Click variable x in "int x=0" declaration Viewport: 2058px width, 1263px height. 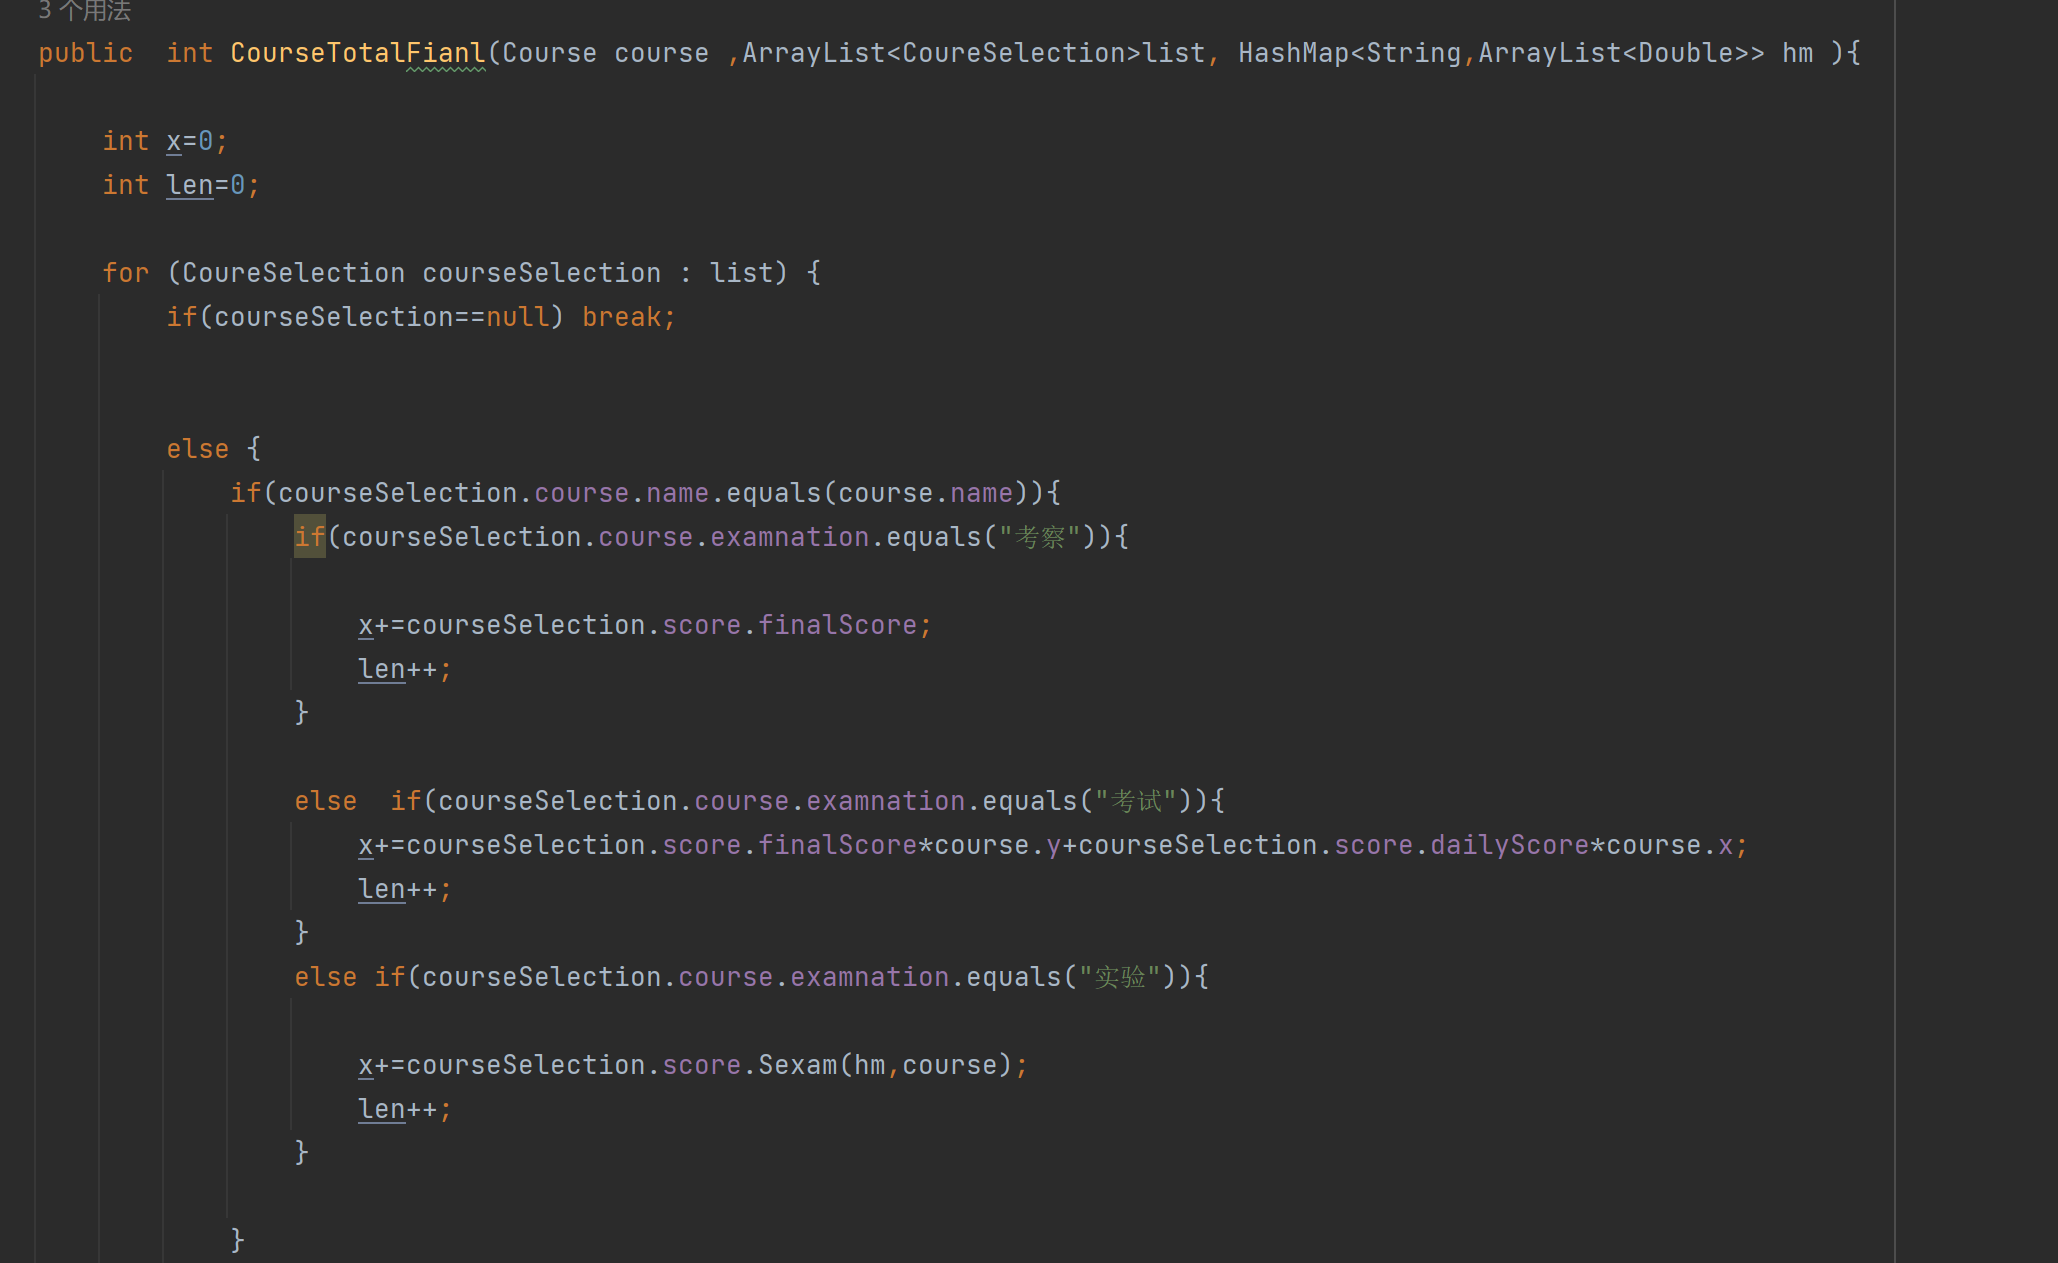174,141
